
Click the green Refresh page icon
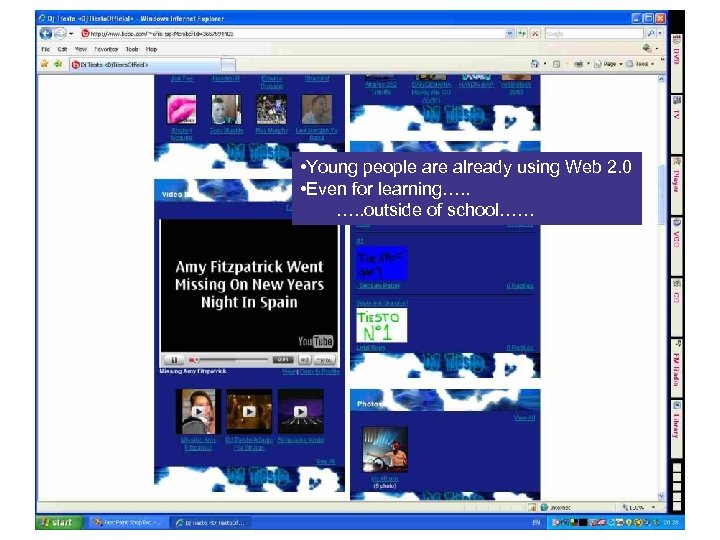coord(522,34)
